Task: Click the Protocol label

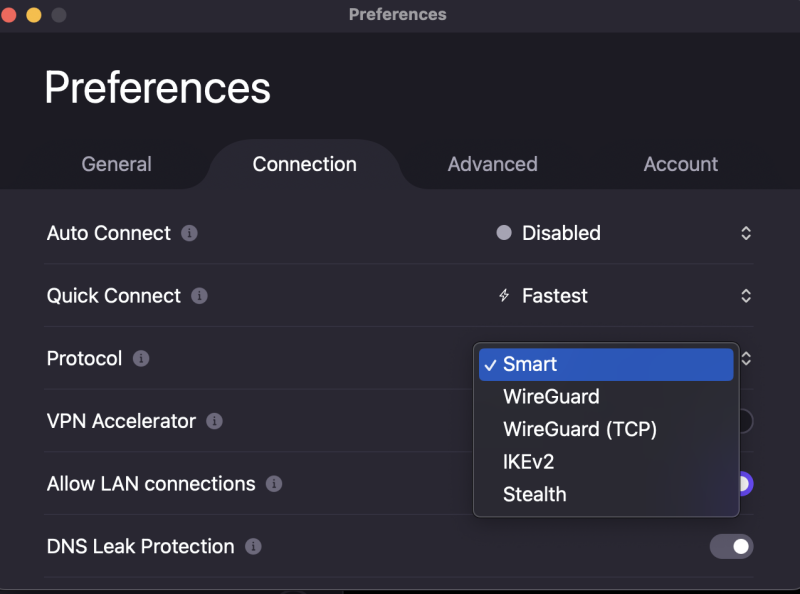Action: pos(84,359)
